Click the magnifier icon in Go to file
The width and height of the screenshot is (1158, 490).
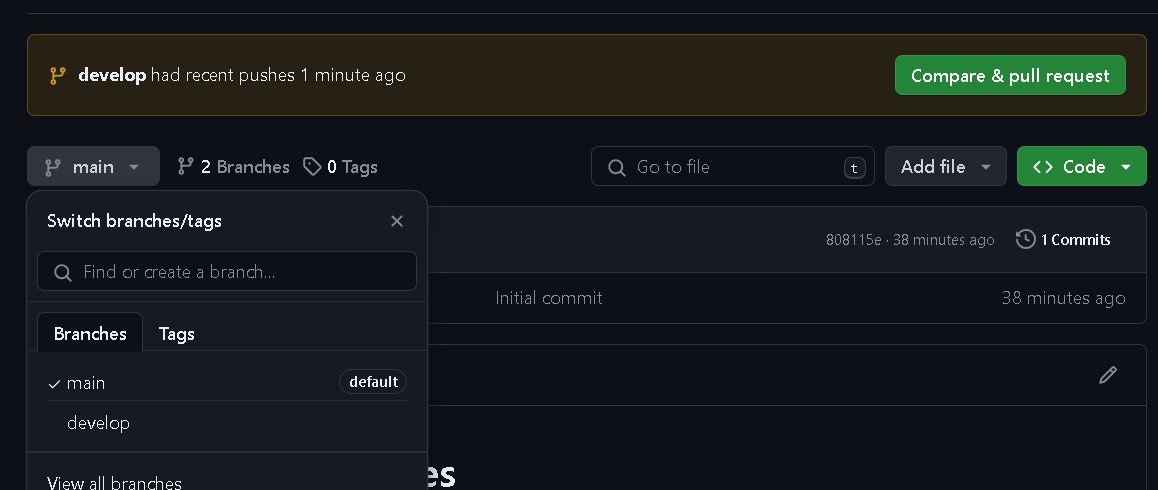pyautogui.click(x=617, y=167)
